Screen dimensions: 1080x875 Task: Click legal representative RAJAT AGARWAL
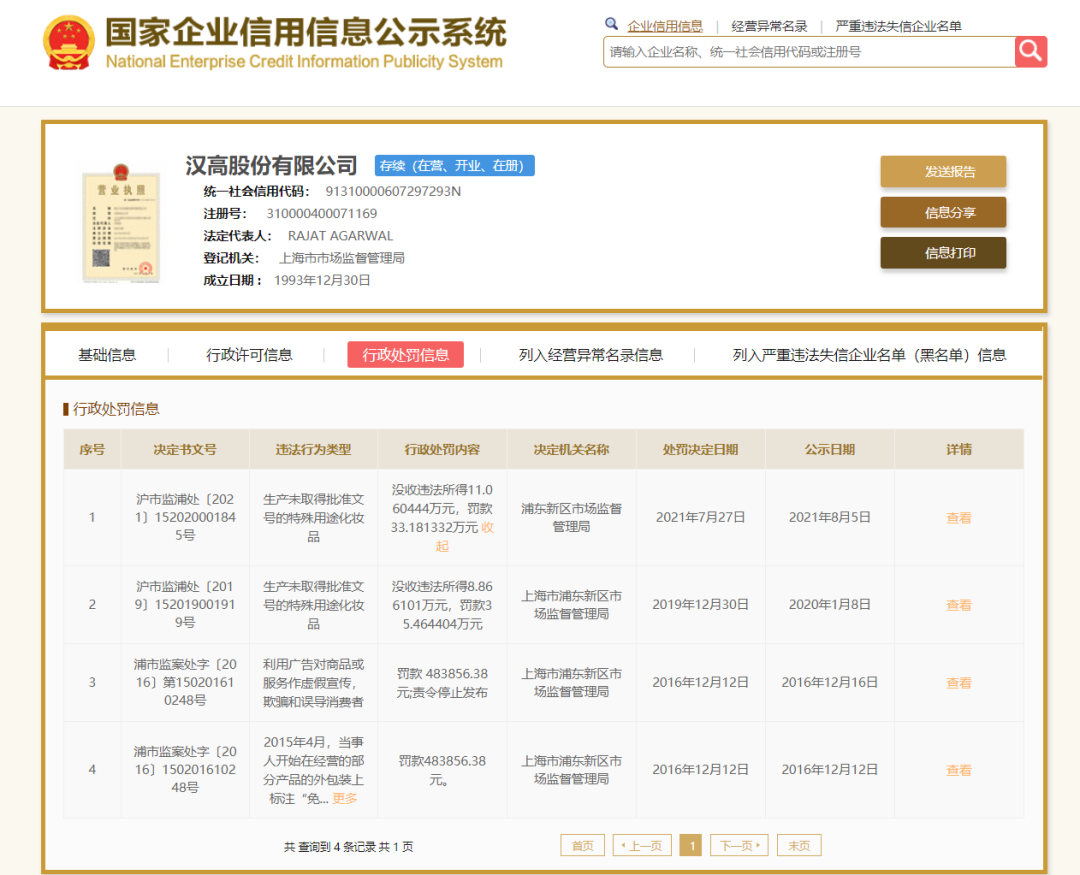pyautogui.click(x=340, y=236)
